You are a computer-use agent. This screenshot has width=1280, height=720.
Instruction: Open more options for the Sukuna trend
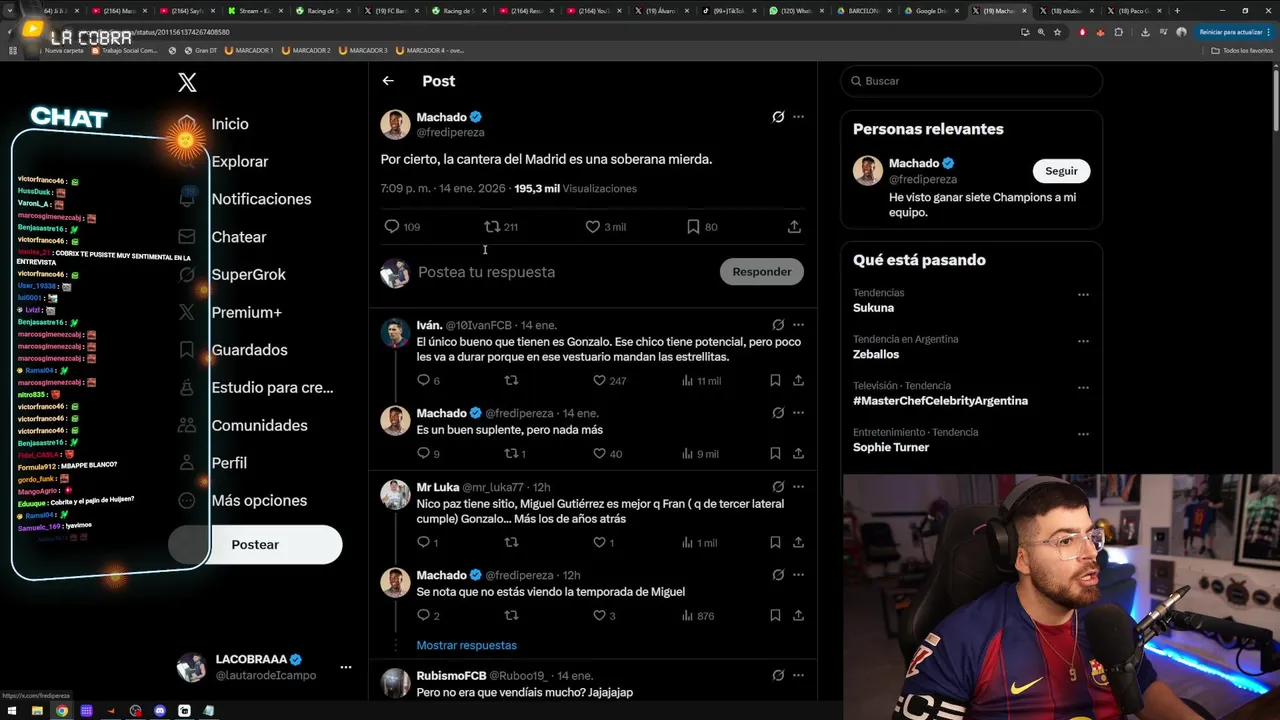coord(1083,295)
